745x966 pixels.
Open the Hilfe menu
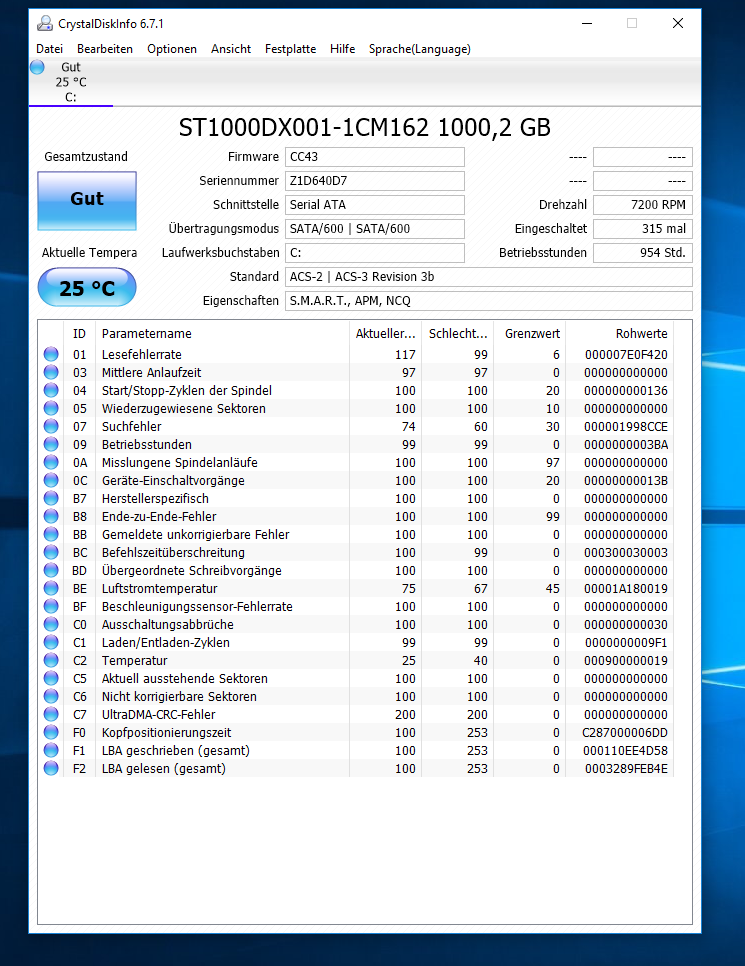343,49
